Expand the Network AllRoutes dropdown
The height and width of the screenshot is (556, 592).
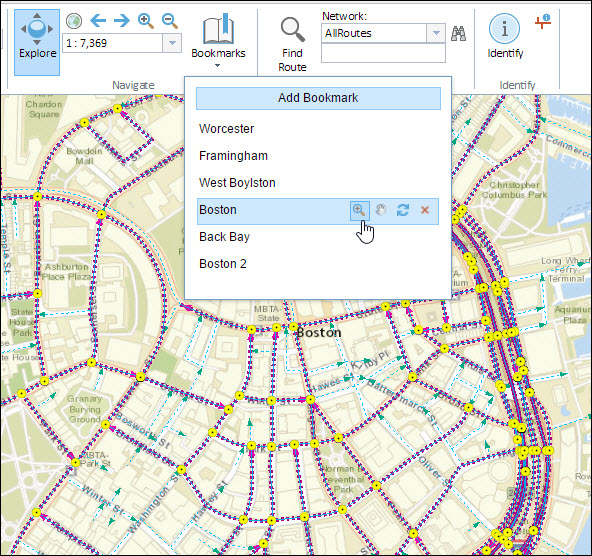click(x=436, y=33)
